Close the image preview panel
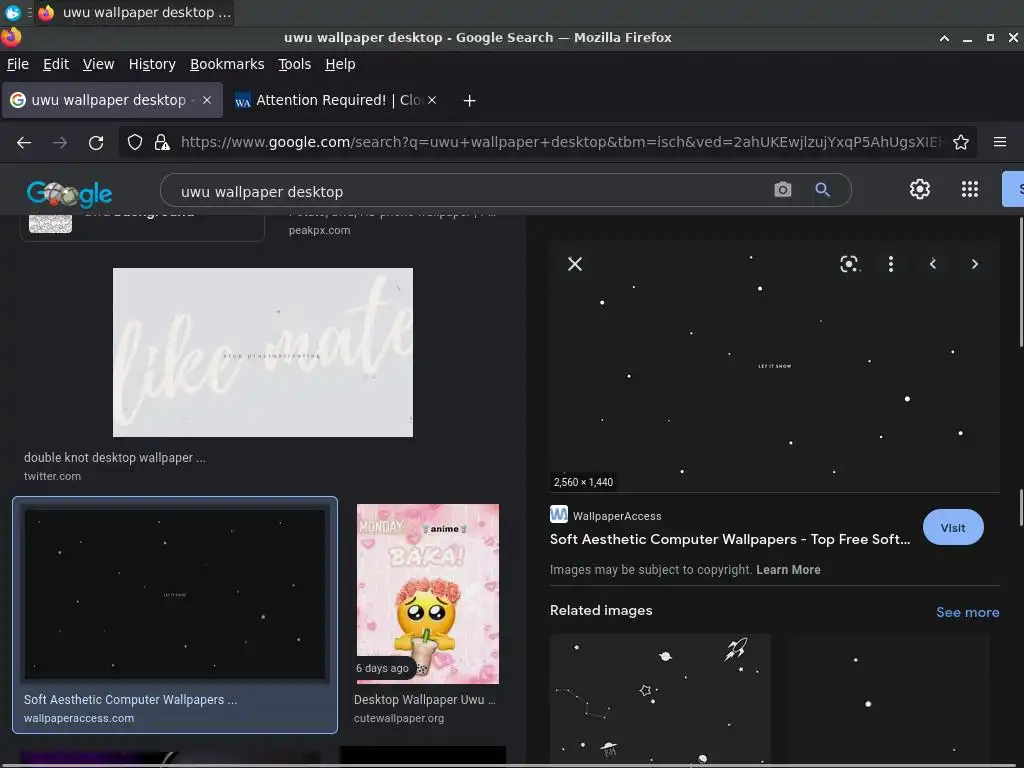1024x768 pixels. point(575,264)
